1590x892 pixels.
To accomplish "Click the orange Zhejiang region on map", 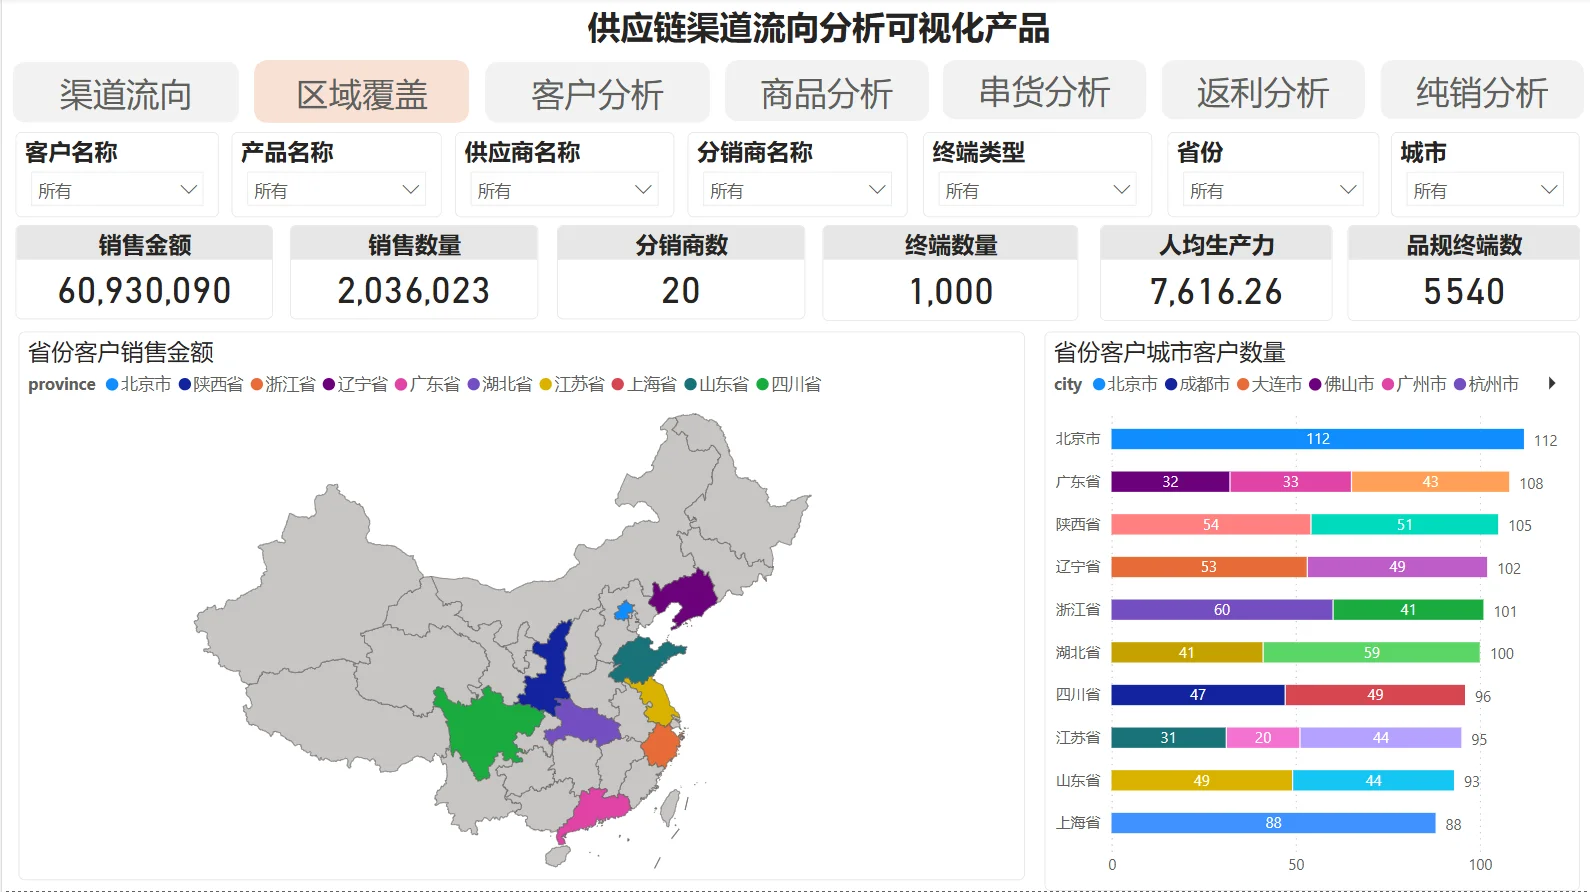I will (660, 745).
